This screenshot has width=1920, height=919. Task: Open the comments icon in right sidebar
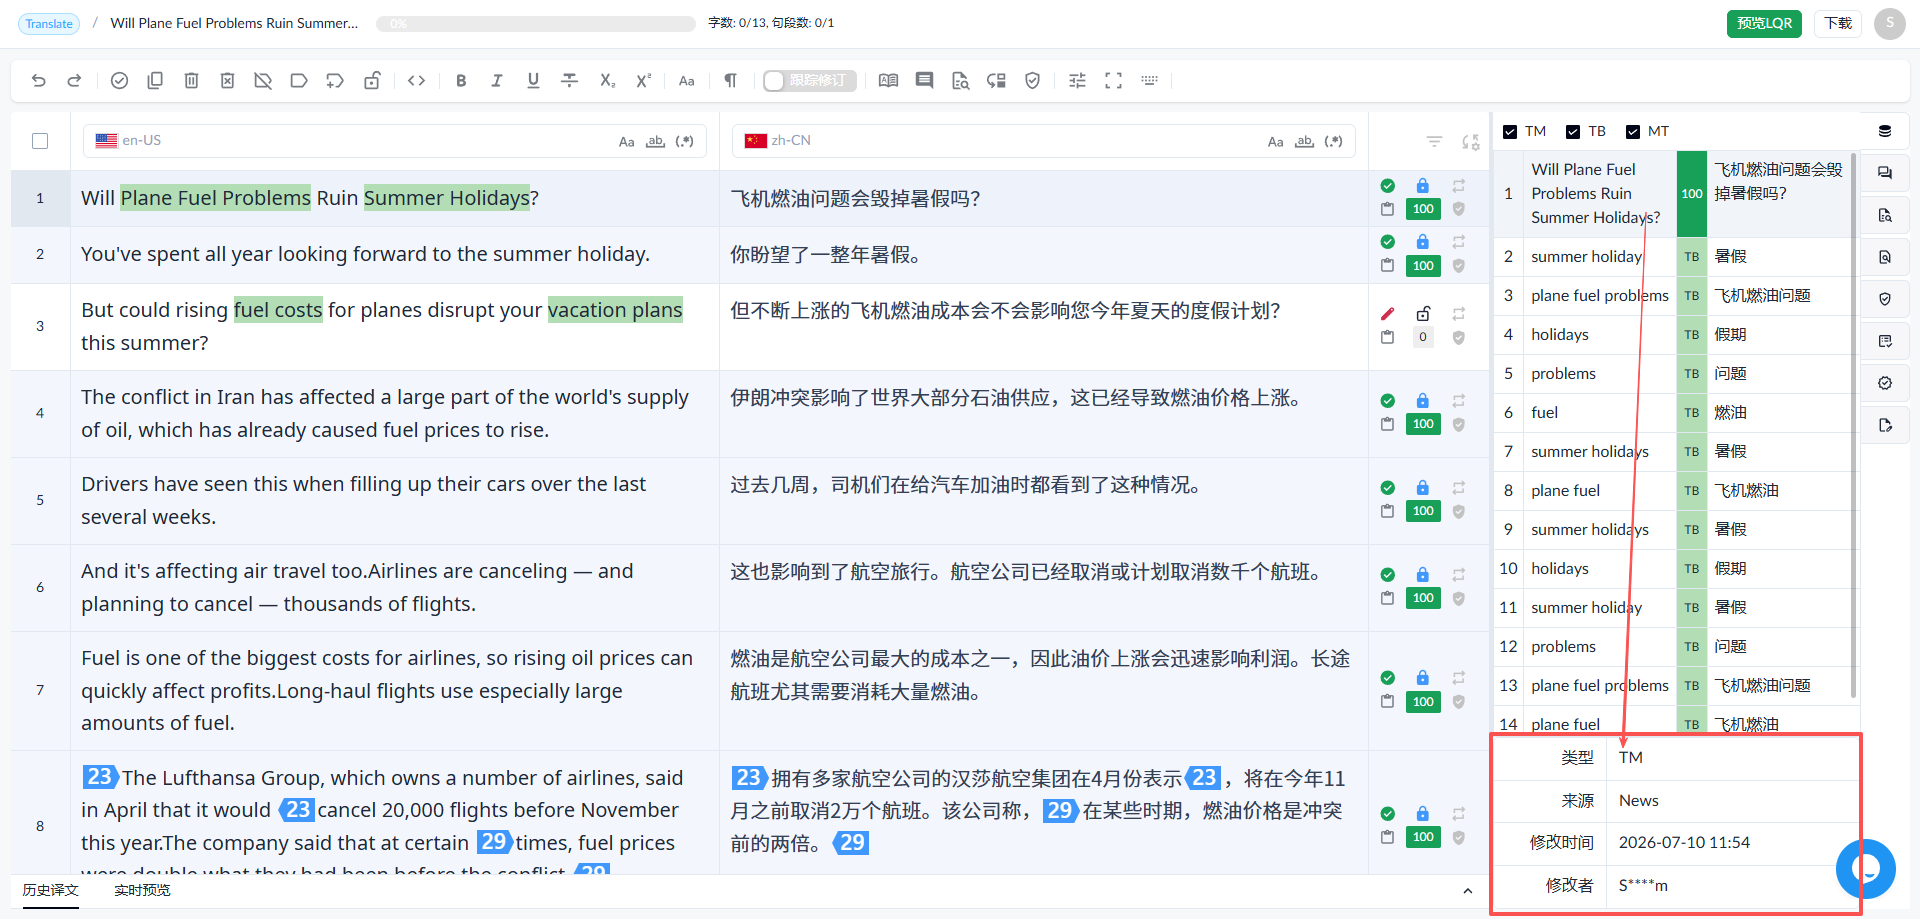[1885, 173]
